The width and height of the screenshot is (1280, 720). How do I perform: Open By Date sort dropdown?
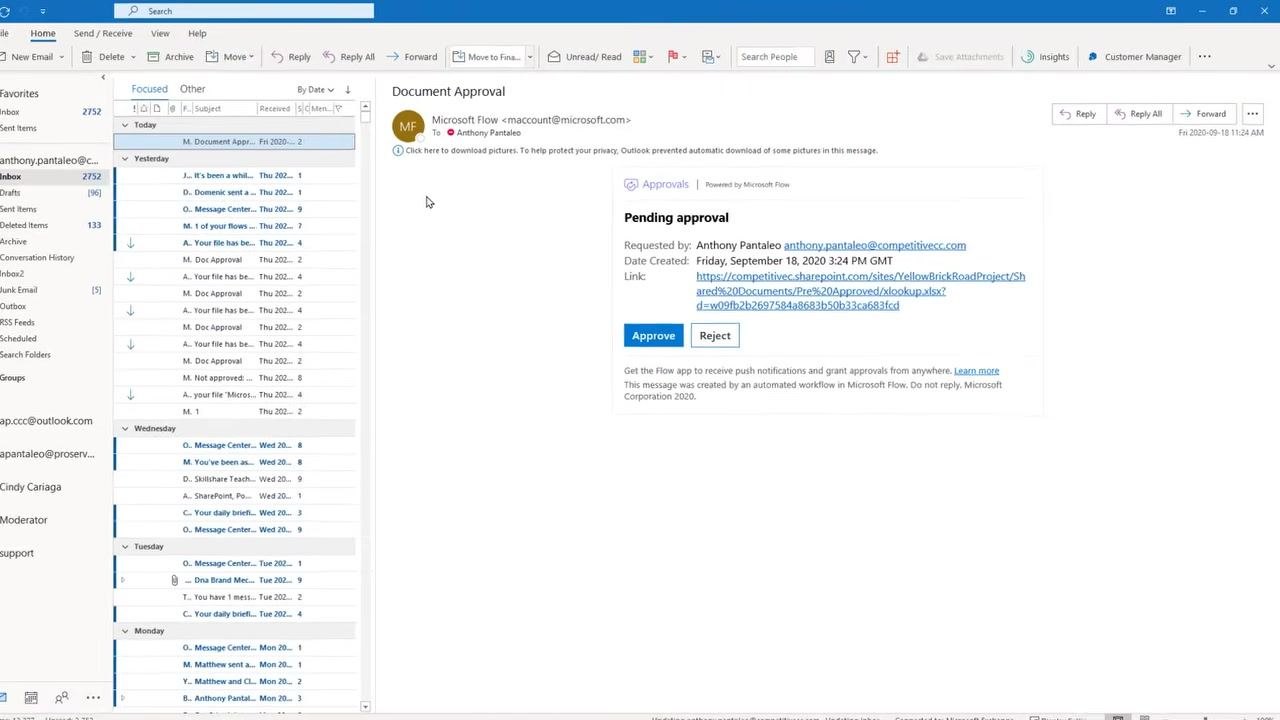click(316, 89)
